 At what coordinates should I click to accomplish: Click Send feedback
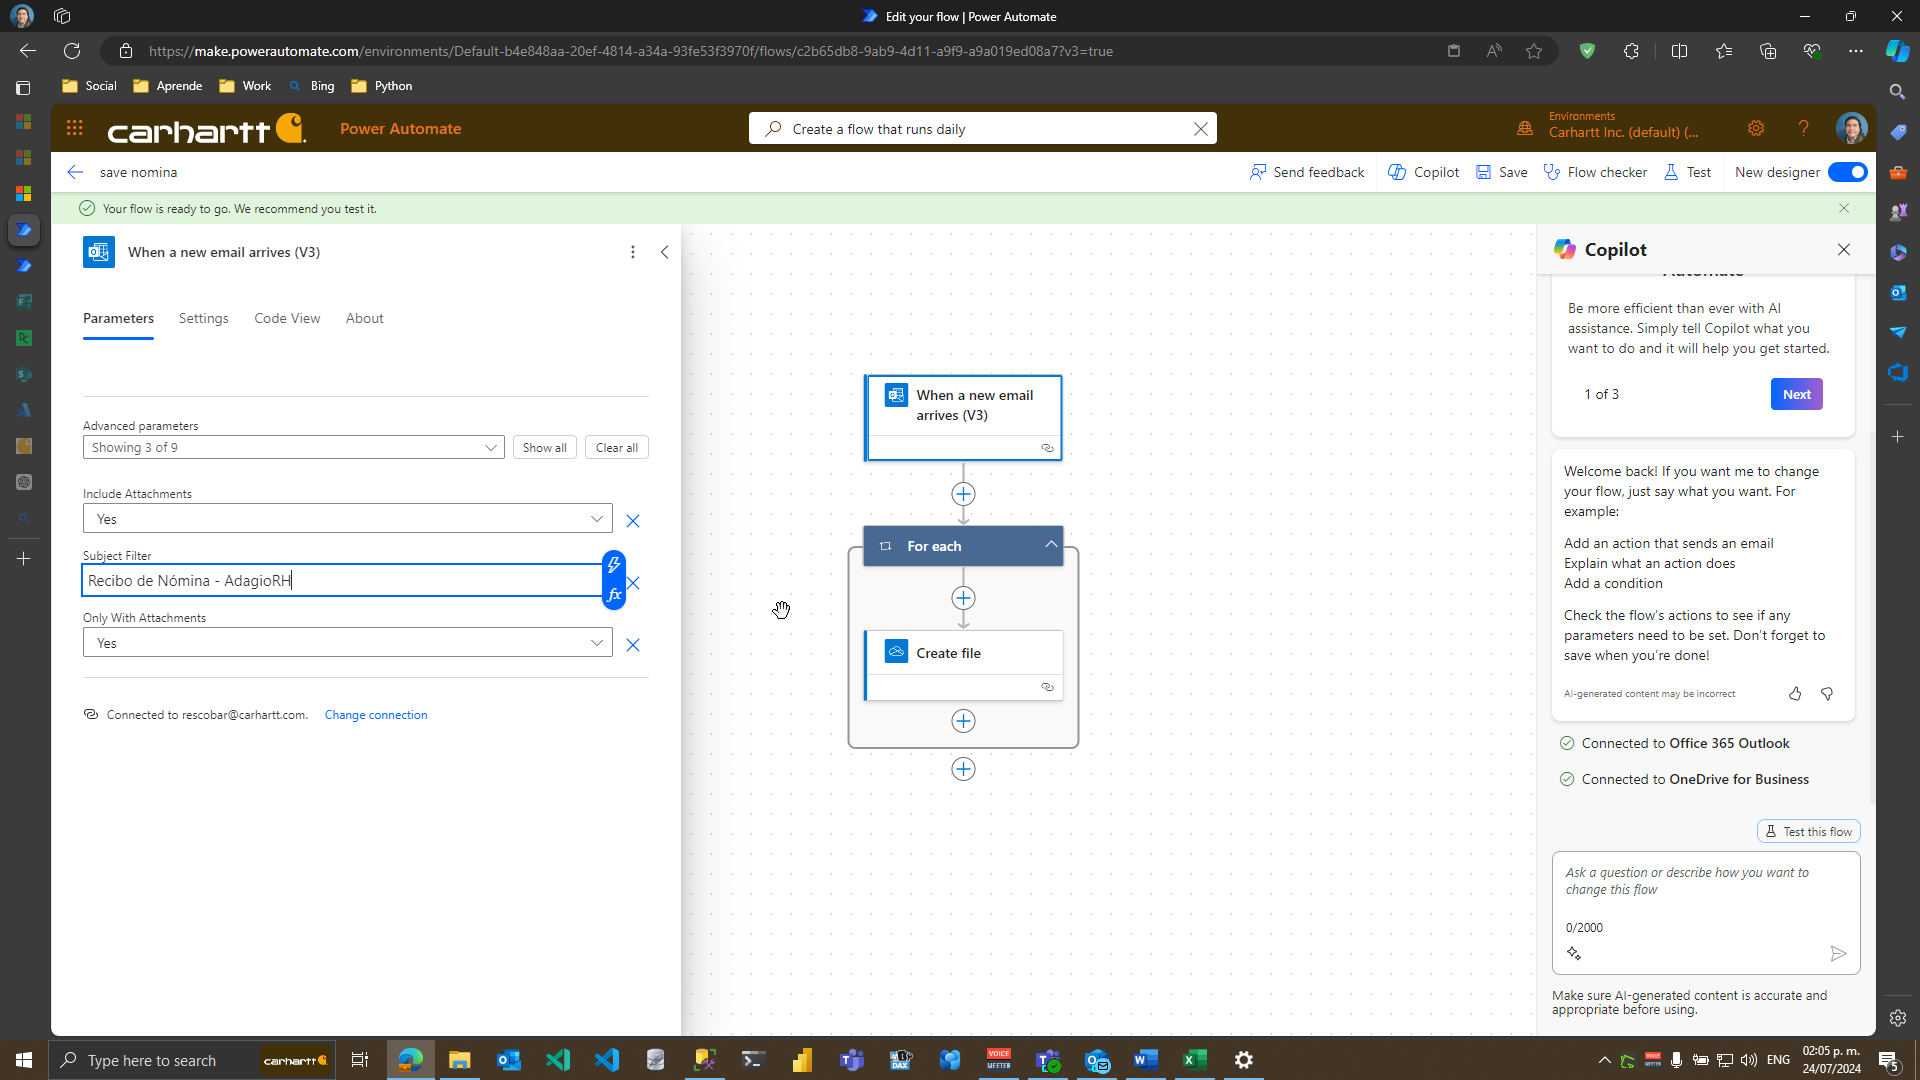pyautogui.click(x=1307, y=172)
